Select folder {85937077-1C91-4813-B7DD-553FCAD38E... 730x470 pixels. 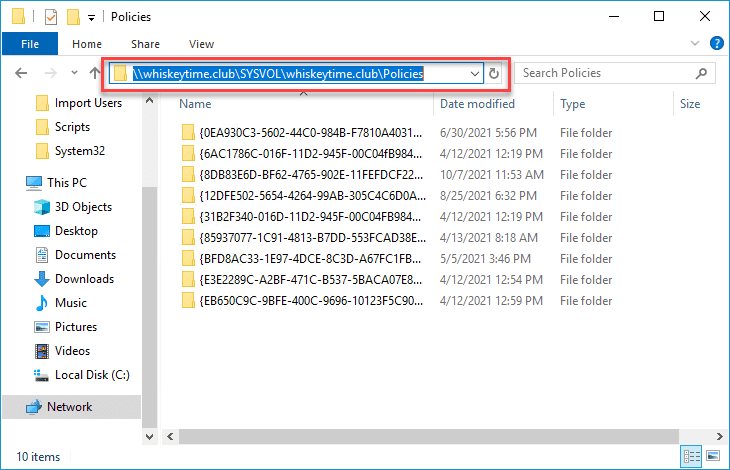[x=312, y=238]
